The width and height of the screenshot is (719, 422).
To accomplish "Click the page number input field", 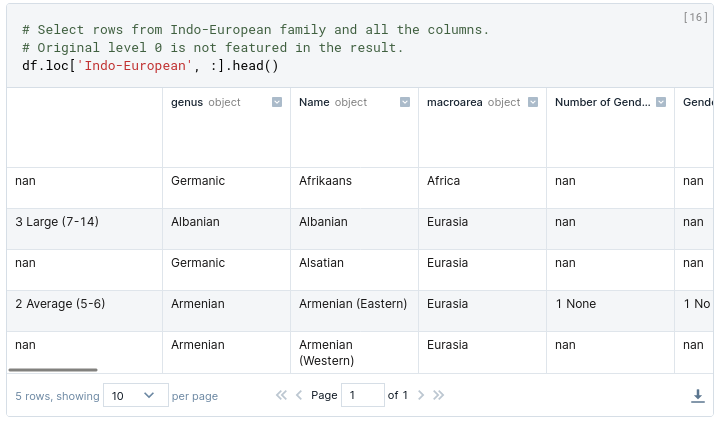I will 362,395.
